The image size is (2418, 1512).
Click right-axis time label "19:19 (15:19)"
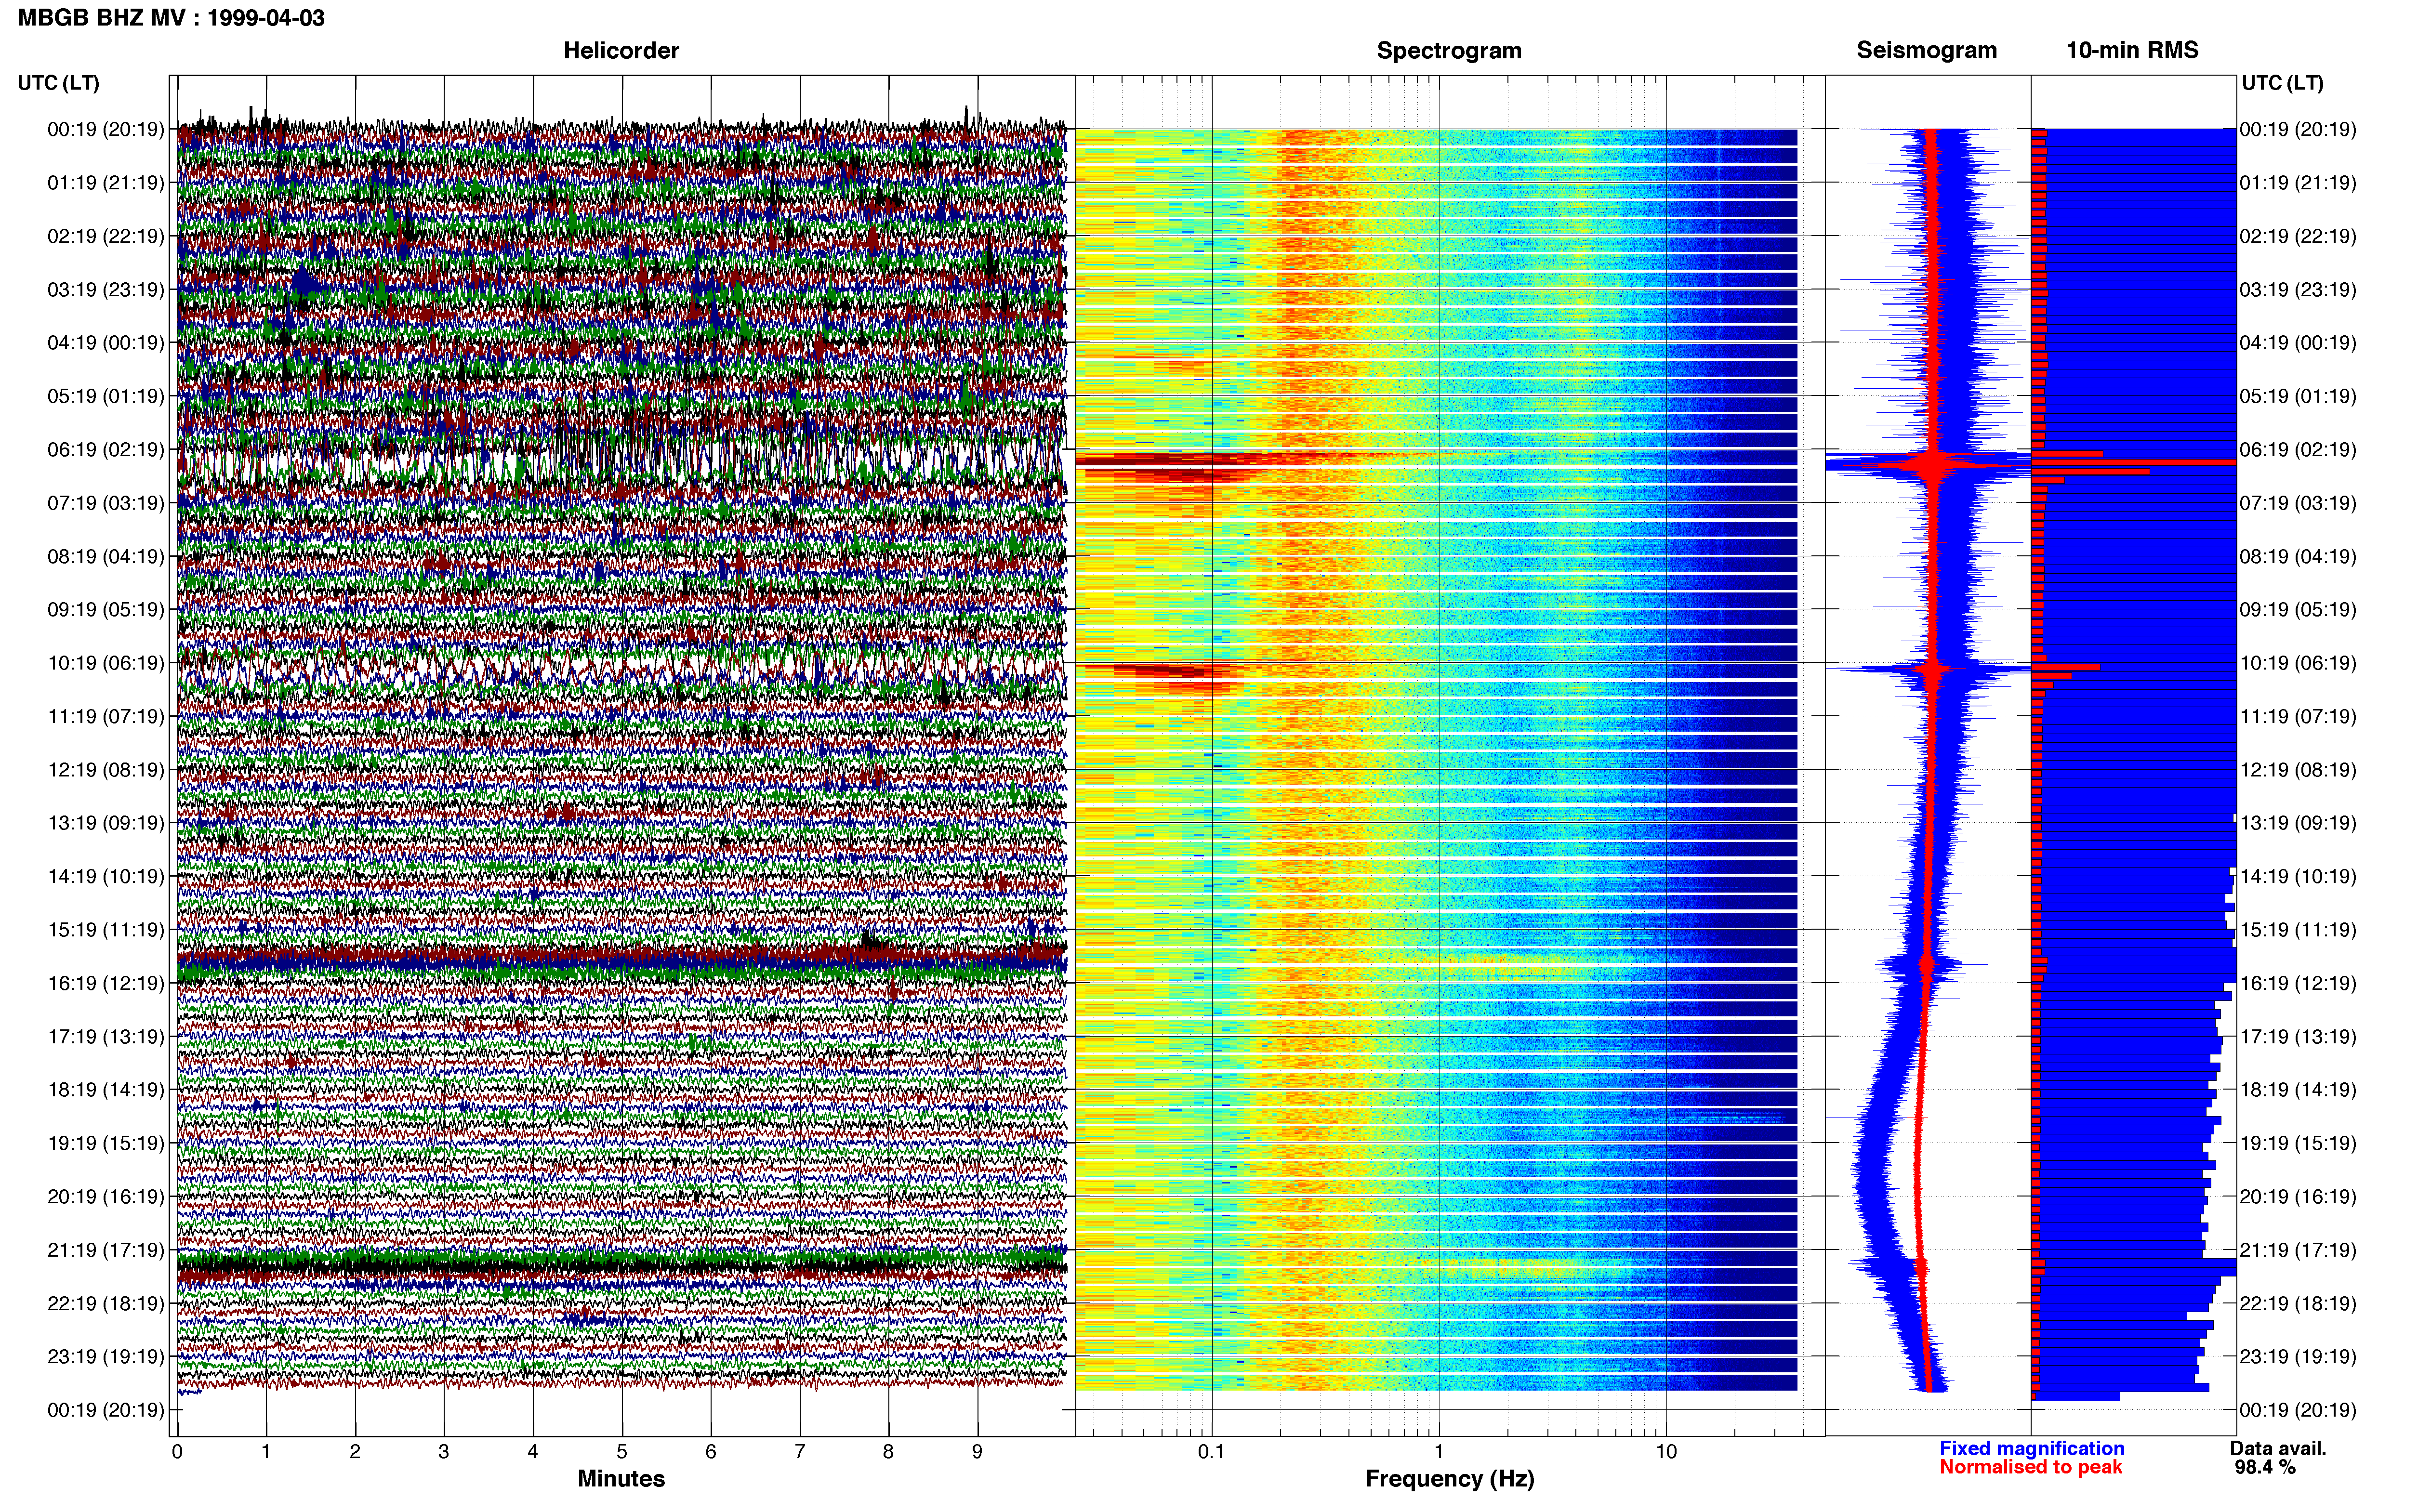pos(2298,1143)
